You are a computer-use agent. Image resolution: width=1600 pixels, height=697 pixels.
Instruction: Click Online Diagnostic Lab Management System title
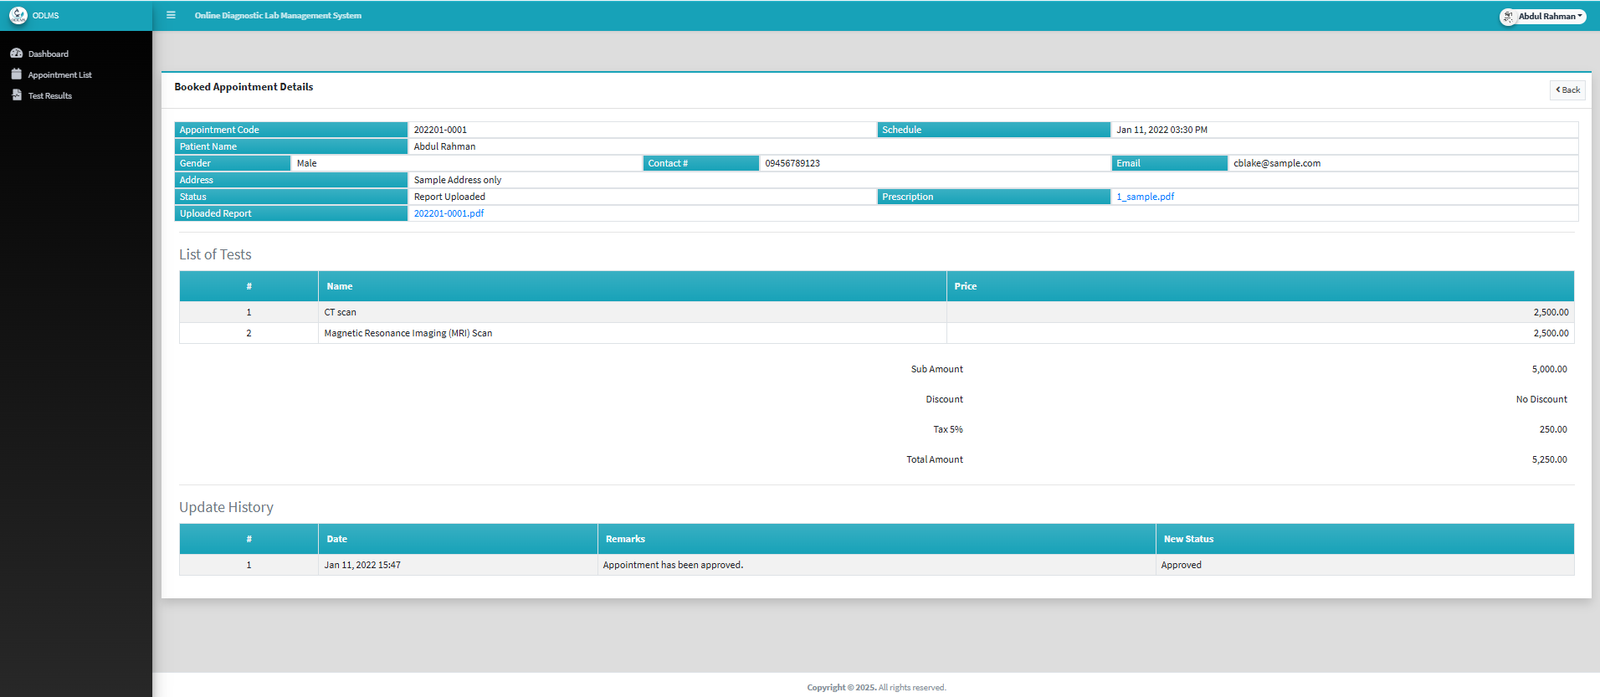coord(278,16)
